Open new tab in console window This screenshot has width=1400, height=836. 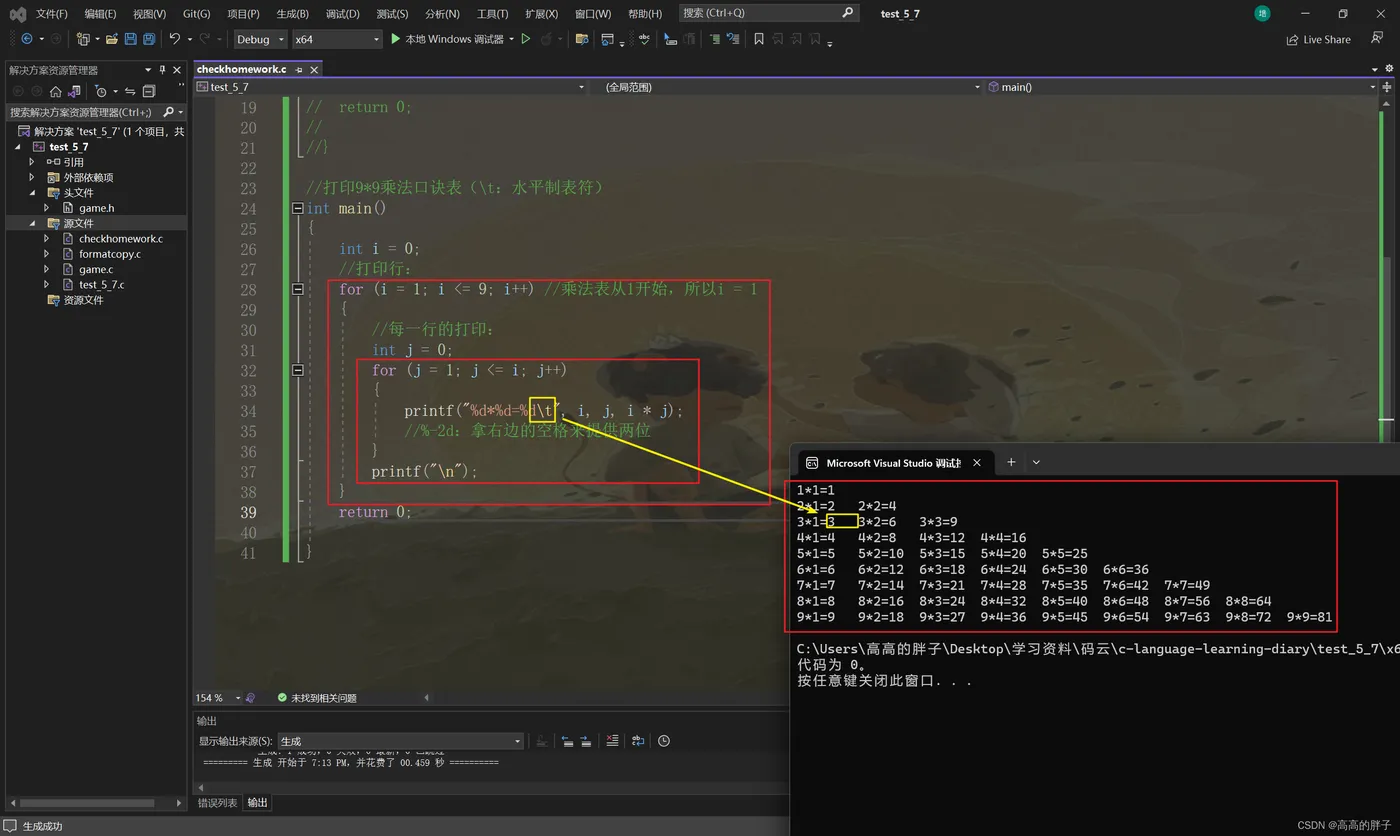1011,462
